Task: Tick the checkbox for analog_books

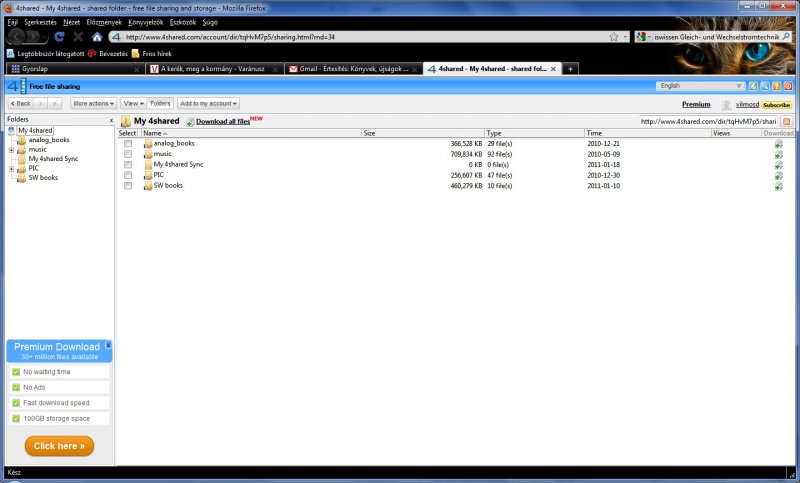Action: [128, 144]
